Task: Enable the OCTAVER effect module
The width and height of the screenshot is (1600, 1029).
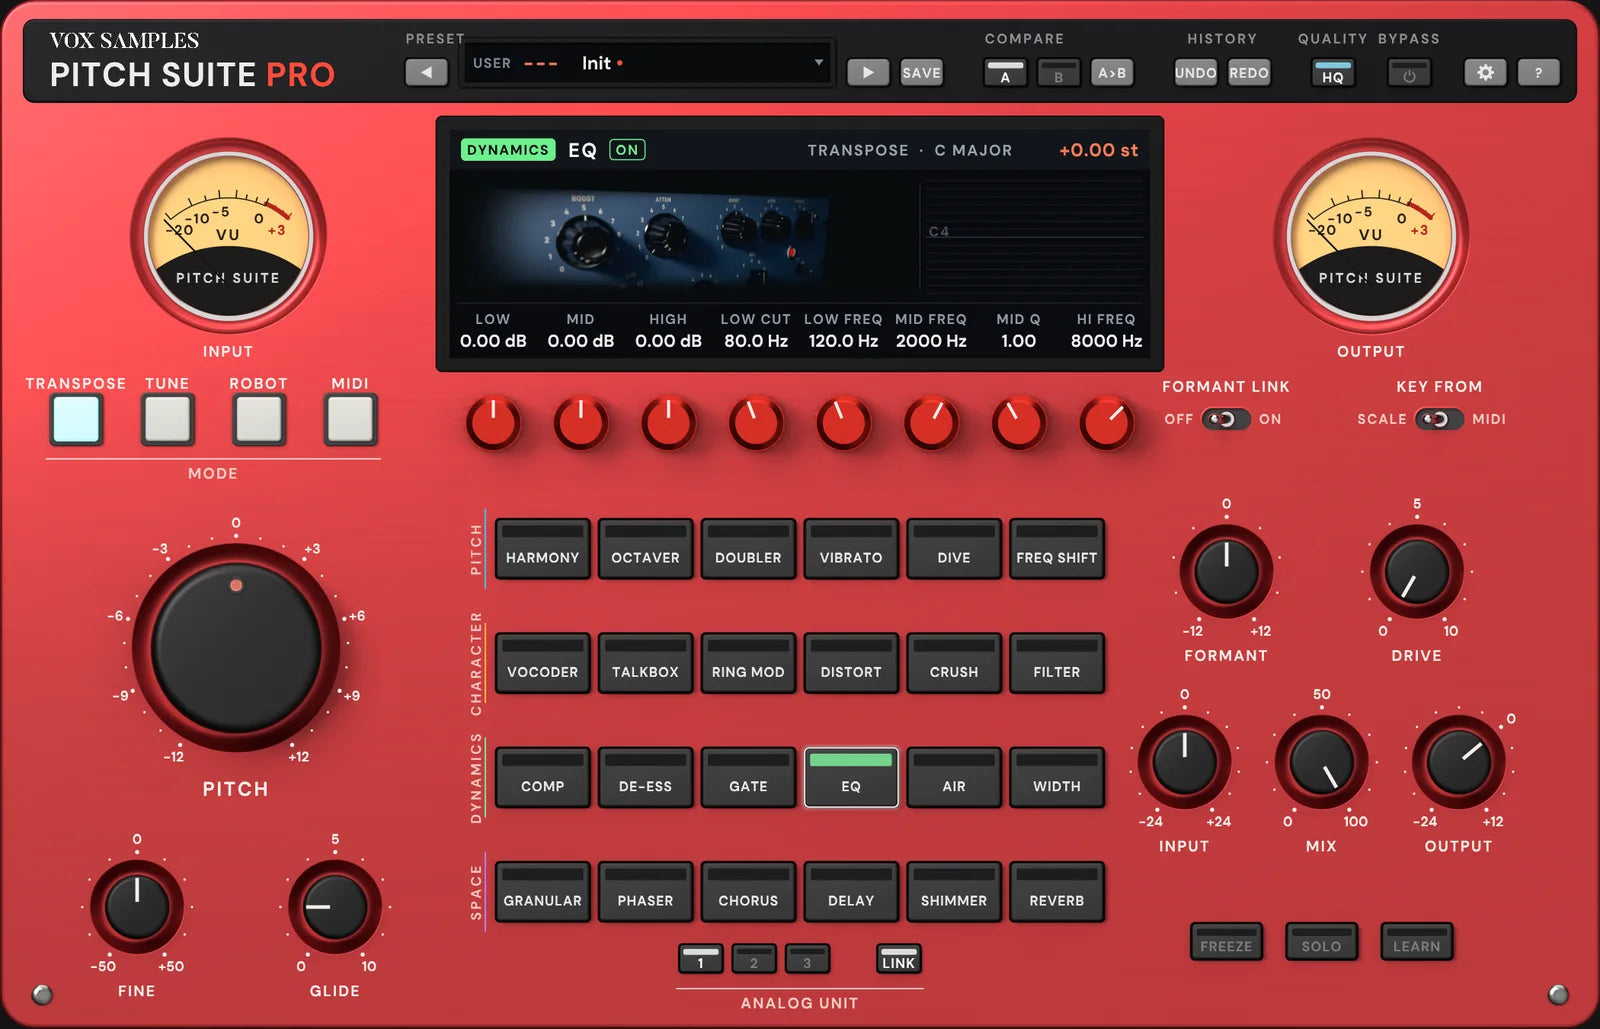Action: pyautogui.click(x=645, y=548)
